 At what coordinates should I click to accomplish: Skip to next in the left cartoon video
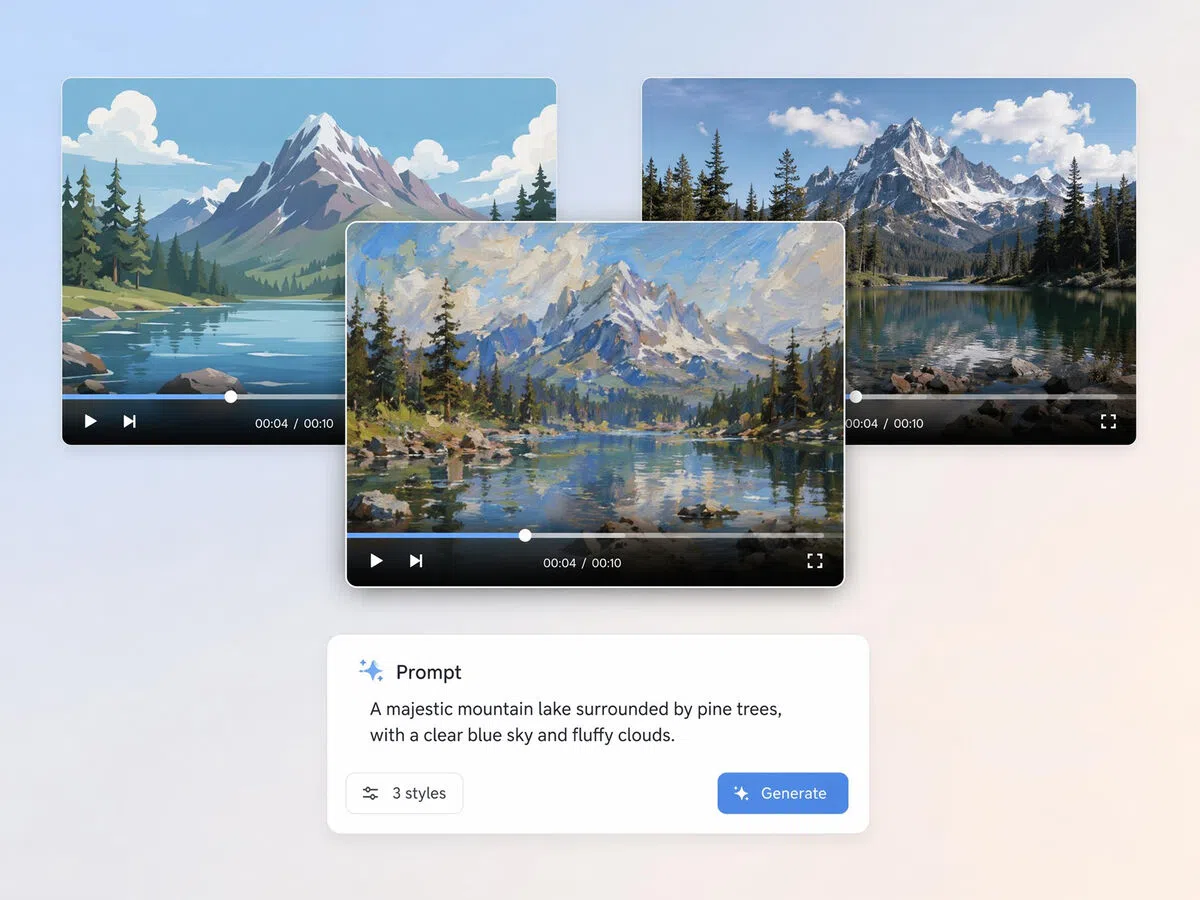[x=129, y=421]
